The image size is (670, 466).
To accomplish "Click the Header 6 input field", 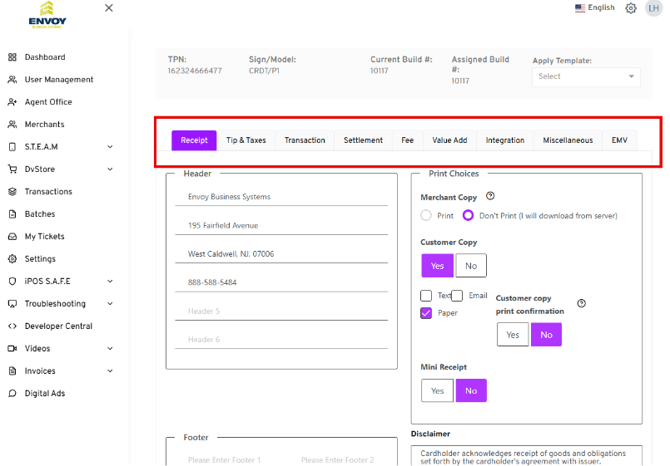I will [281, 340].
